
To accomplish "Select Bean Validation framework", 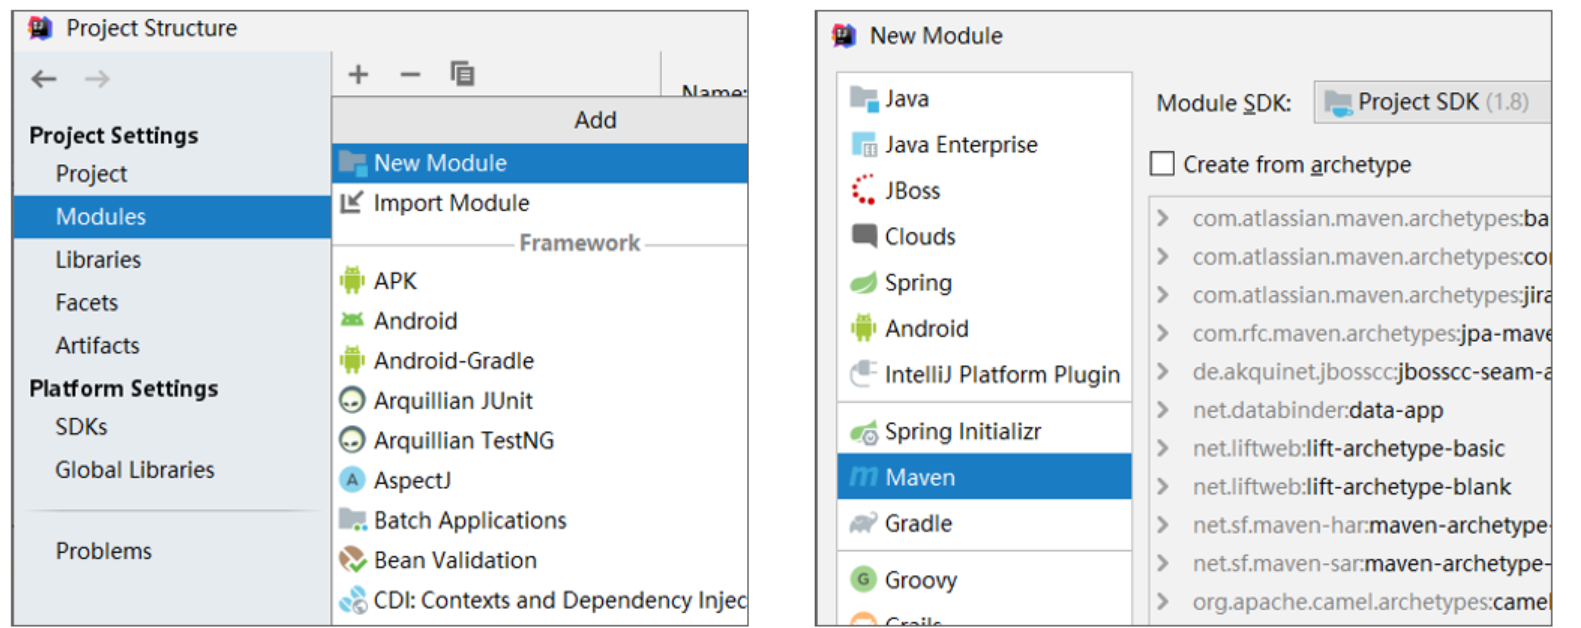I will pyautogui.click(x=455, y=560).
